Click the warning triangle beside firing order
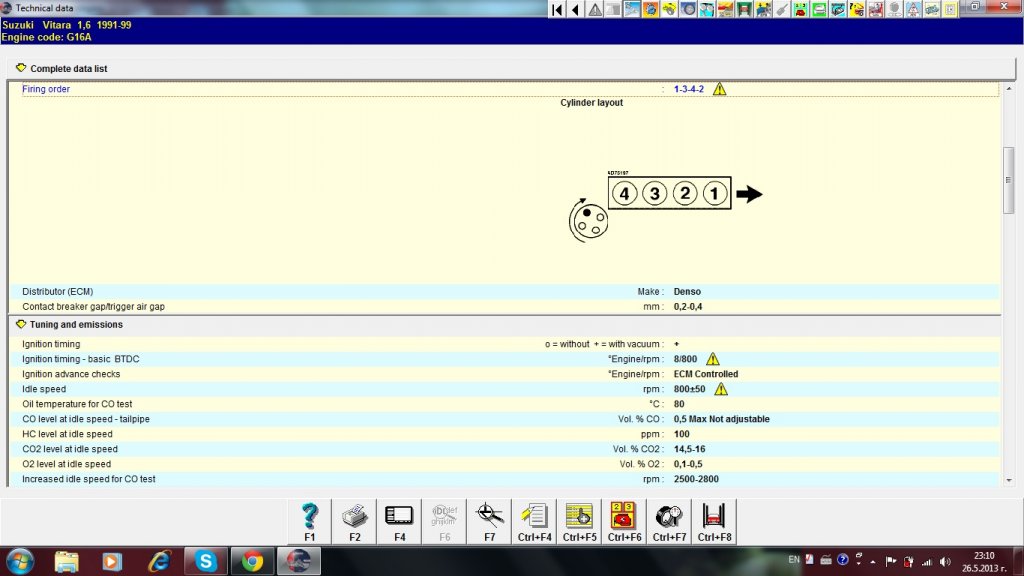Viewport: 1024px width, 576px height. click(x=720, y=89)
